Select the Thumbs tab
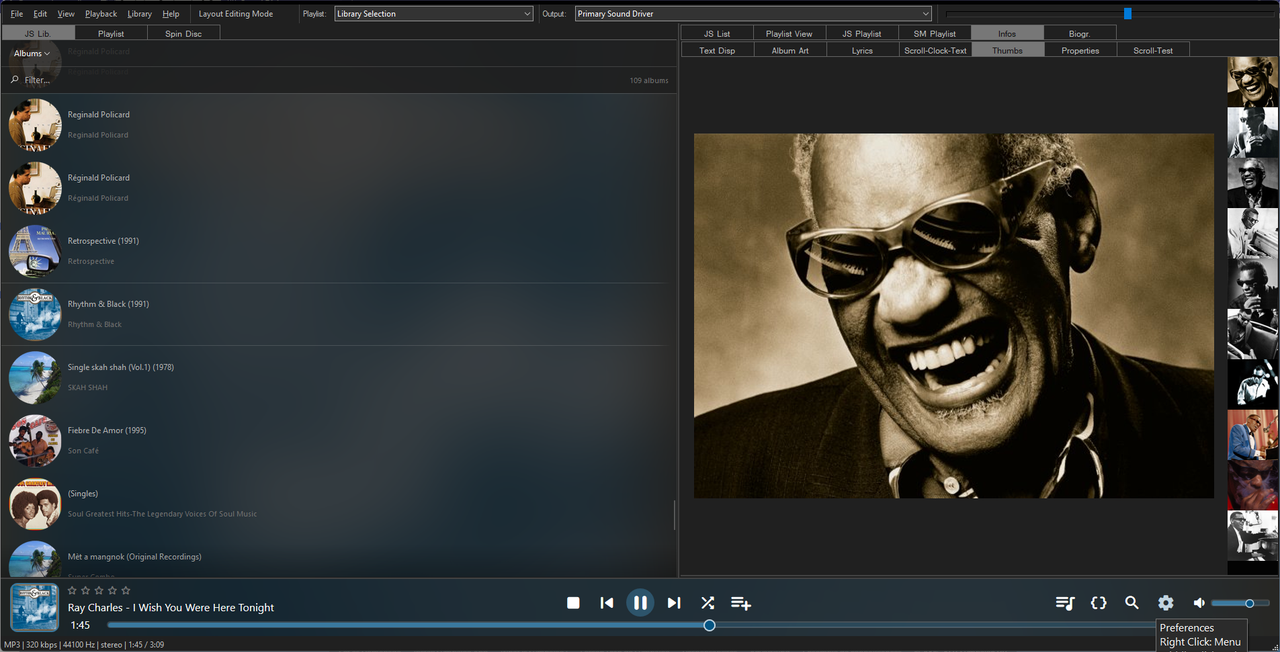This screenshot has height=652, width=1280. click(x=1007, y=50)
